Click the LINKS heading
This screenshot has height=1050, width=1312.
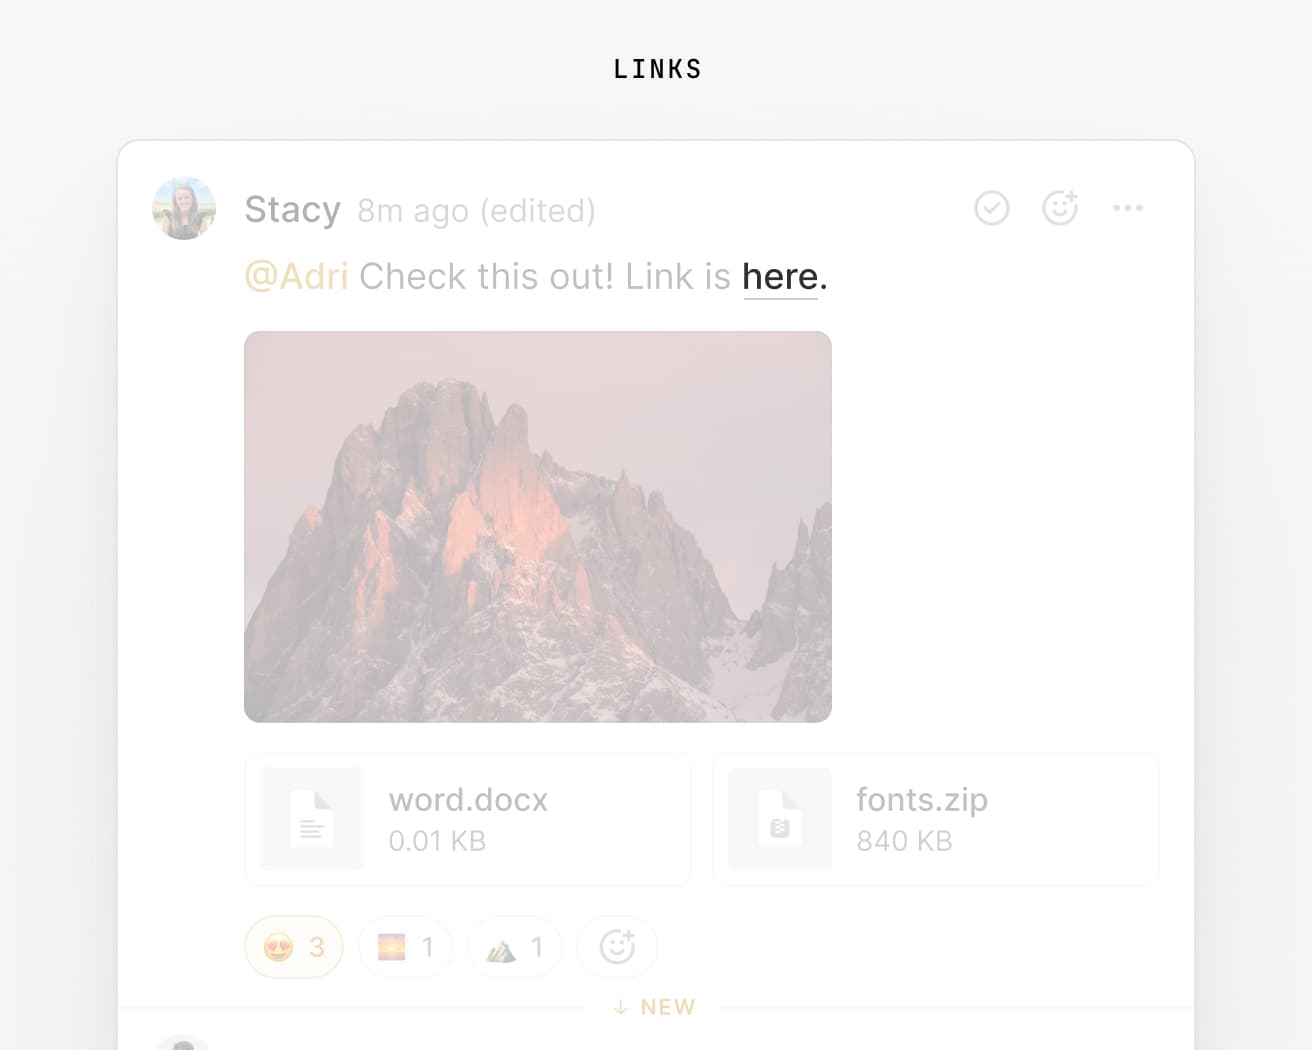657,69
